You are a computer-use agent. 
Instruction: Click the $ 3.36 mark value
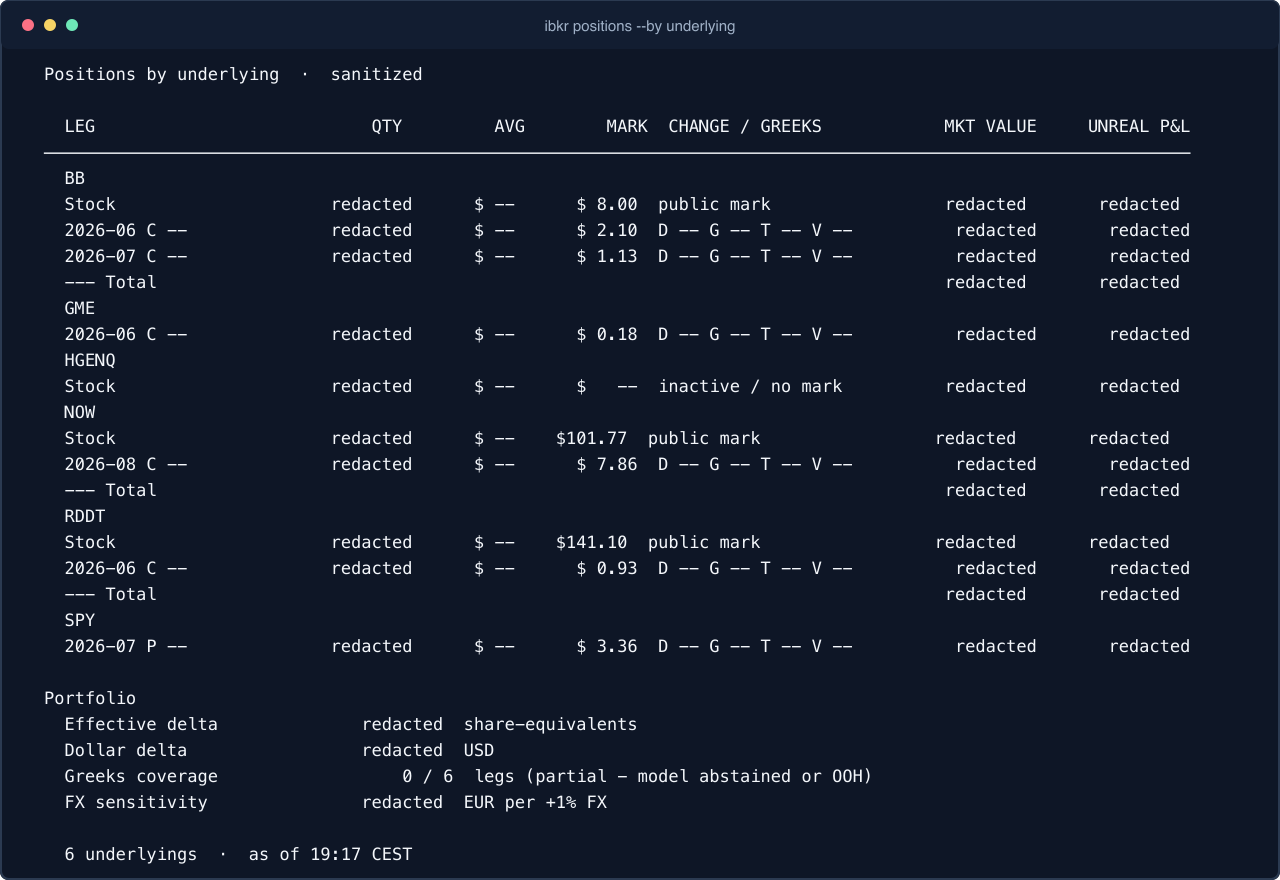coord(607,646)
